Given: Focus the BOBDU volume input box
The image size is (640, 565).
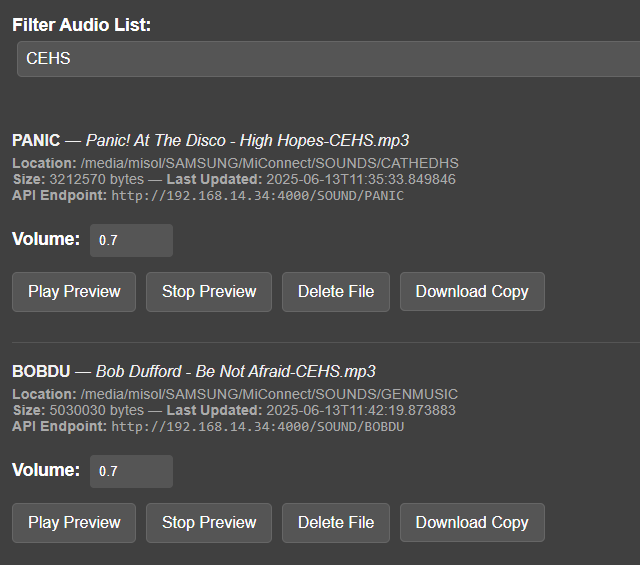Looking at the screenshot, I should [131, 472].
